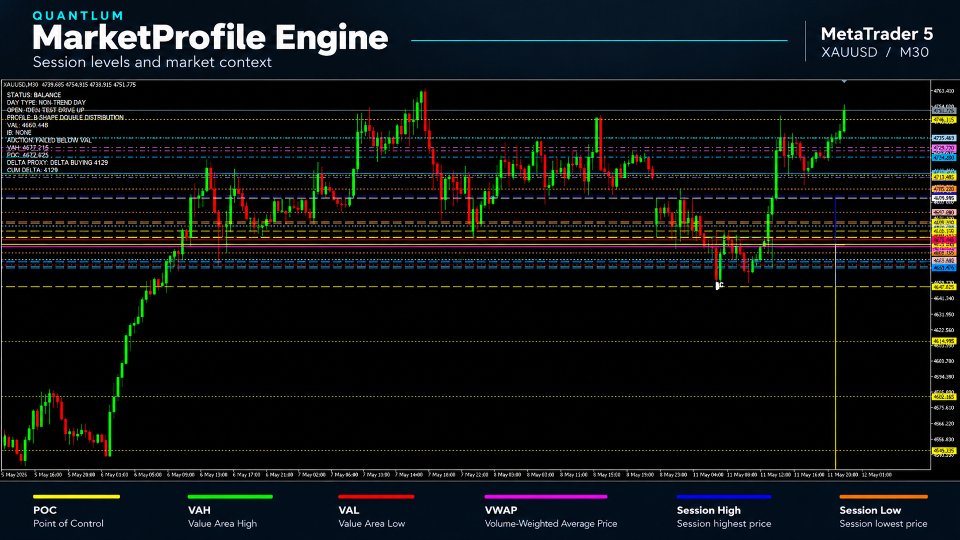Click the DELTA PROXY: DELTA BUYING 4129 line

[58, 162]
